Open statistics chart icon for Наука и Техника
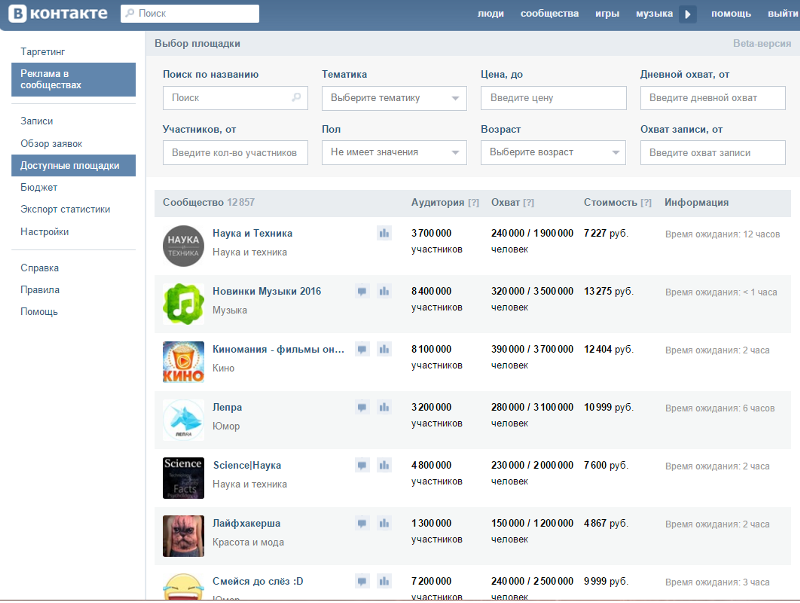800x603 pixels. coord(384,233)
